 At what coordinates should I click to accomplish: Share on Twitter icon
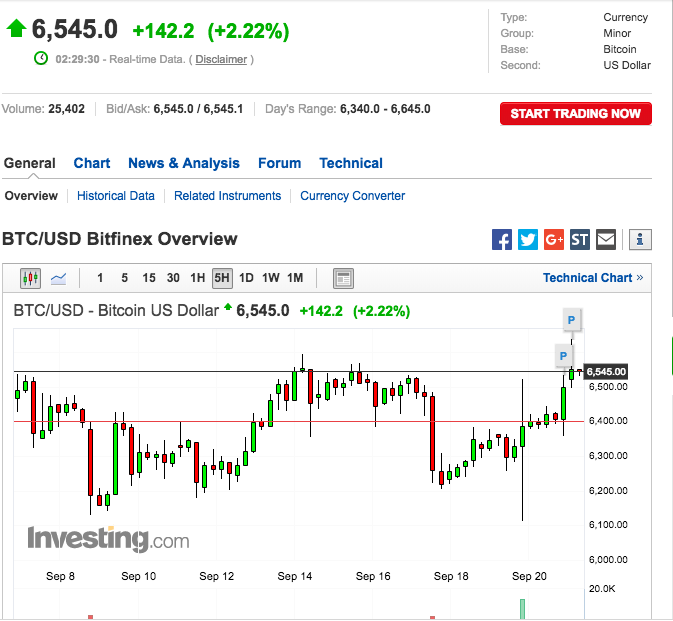pyautogui.click(x=528, y=239)
